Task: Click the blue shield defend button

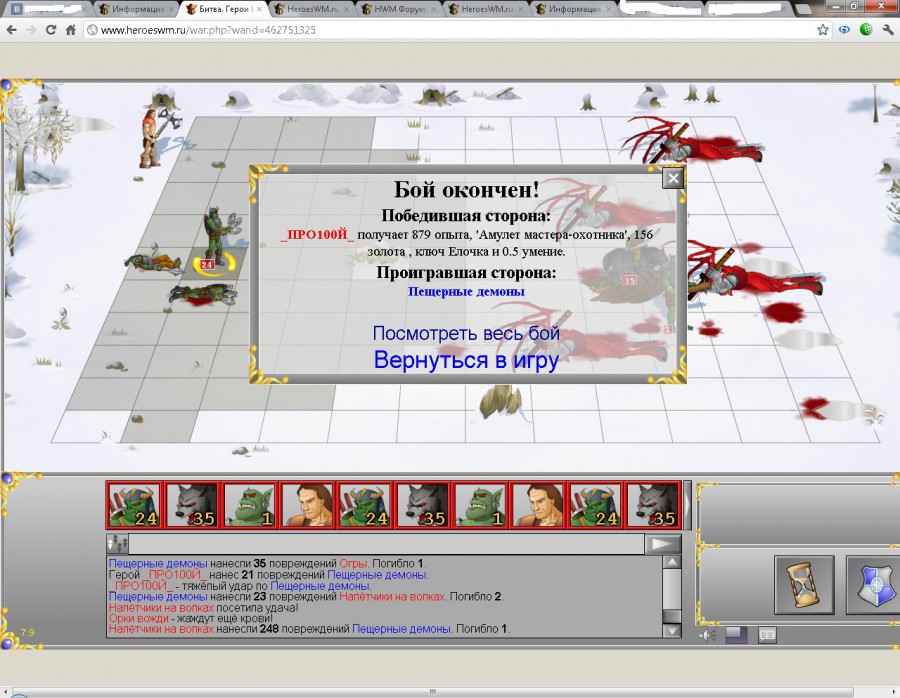Action: 874,584
